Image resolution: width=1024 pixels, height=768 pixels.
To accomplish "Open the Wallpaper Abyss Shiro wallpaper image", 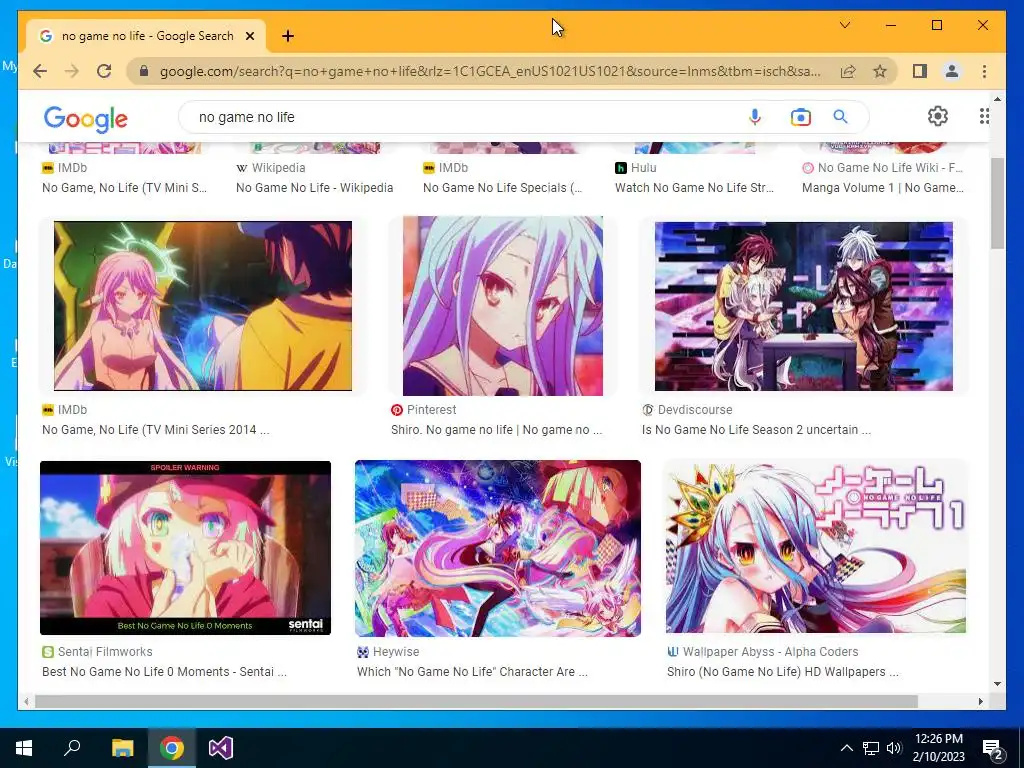I will pos(816,547).
